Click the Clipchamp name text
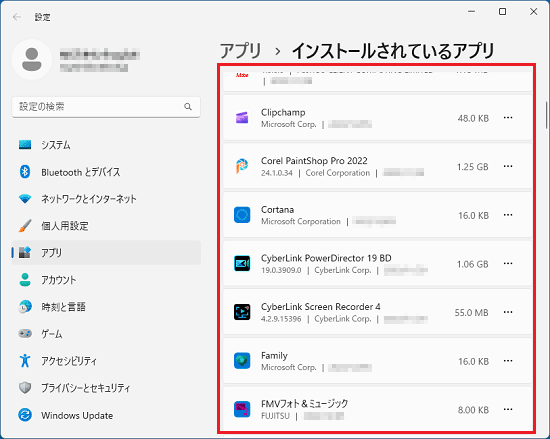Screen dimensions: 550x439 pyautogui.click(x=283, y=112)
